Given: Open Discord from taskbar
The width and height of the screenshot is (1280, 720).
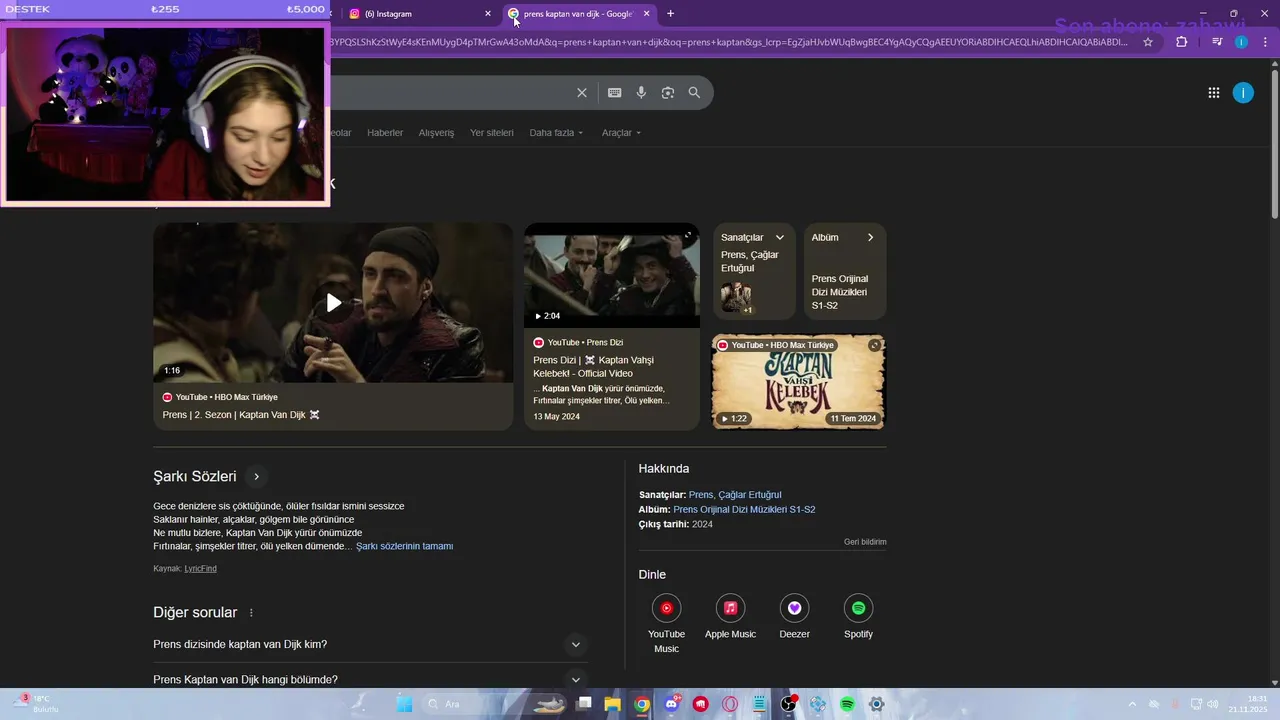Looking at the screenshot, I should point(671,704).
